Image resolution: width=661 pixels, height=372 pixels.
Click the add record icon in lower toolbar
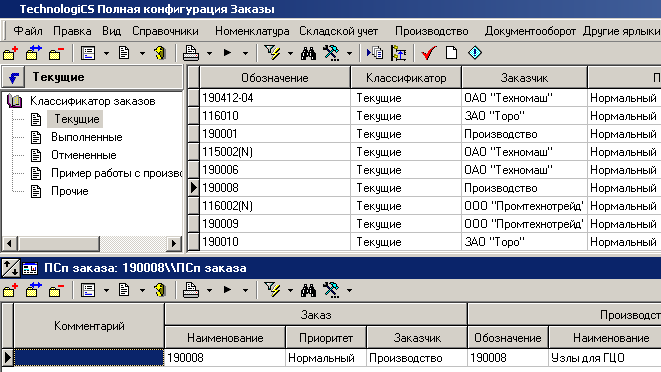pyautogui.click(x=11, y=290)
